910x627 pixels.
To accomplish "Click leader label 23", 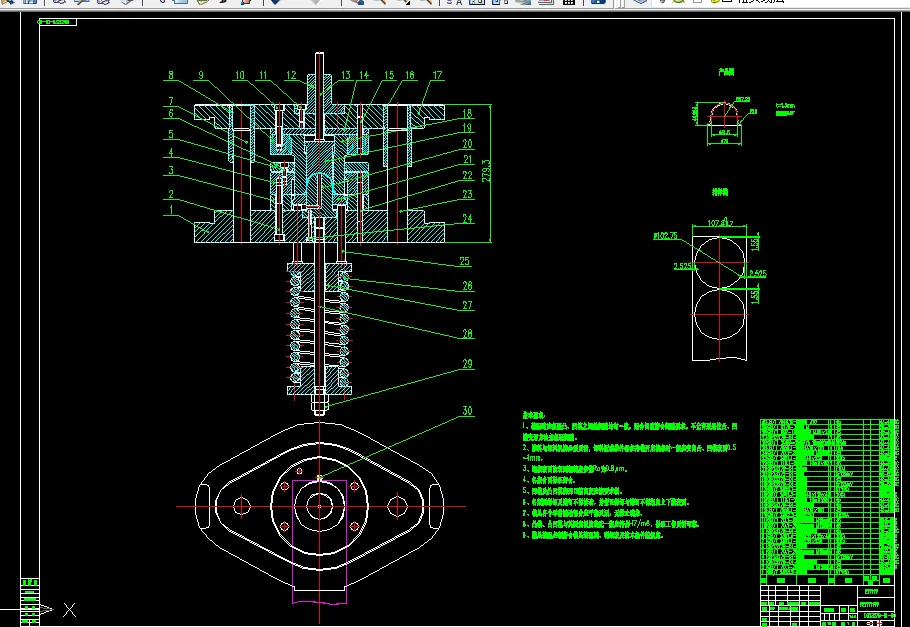I will click(467, 194).
